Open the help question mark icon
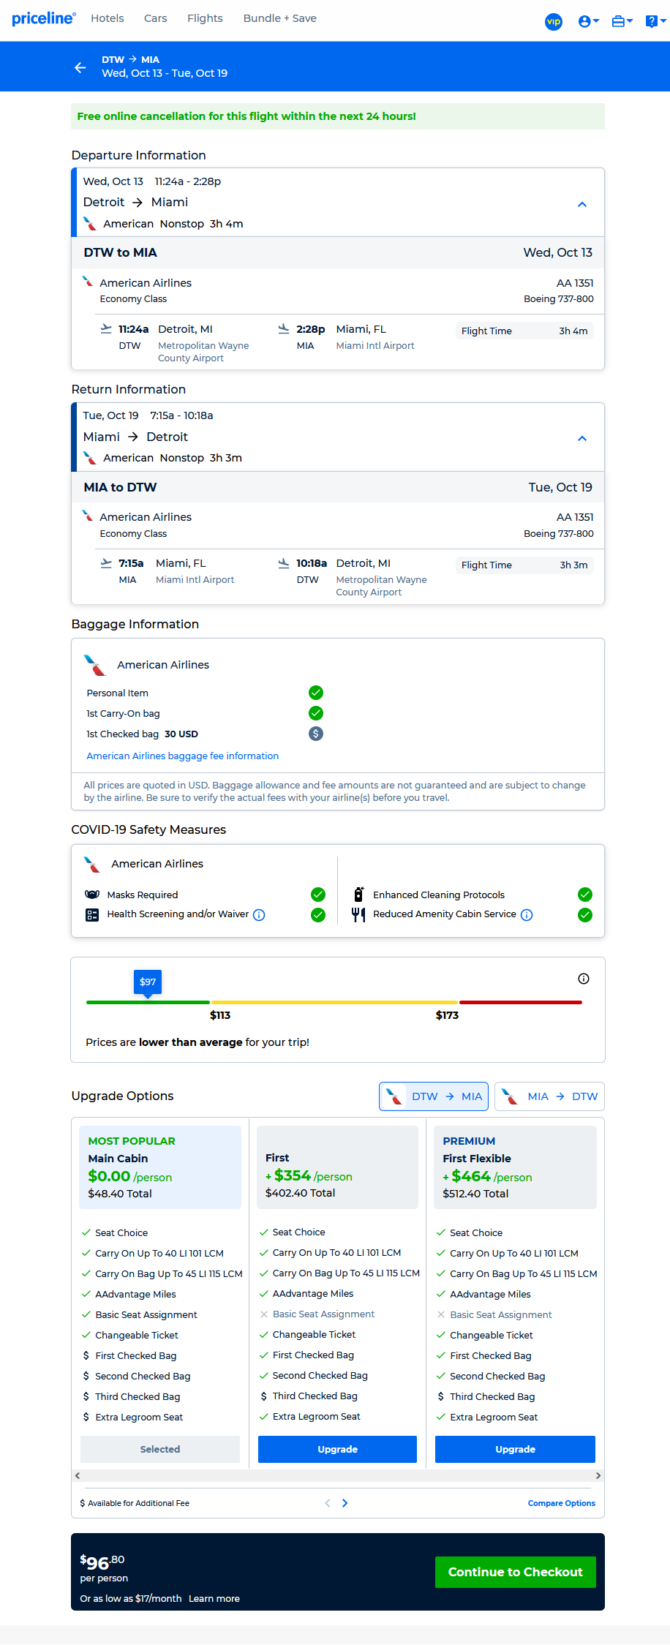670x1645 pixels. (x=653, y=21)
